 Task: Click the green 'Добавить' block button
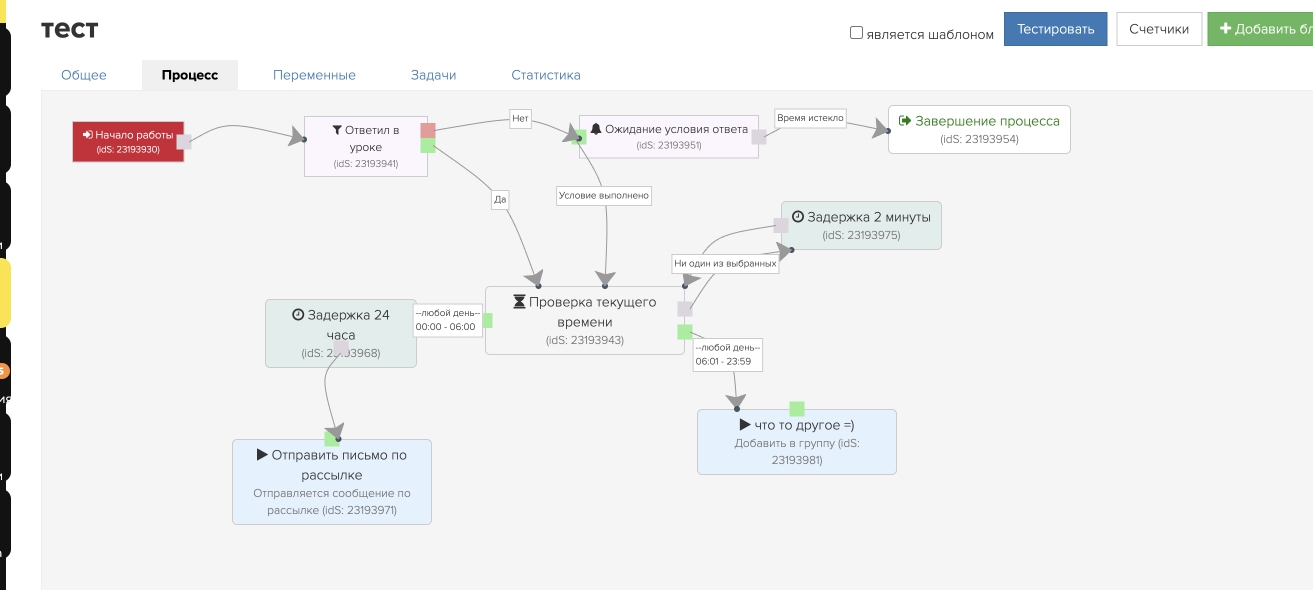1262,29
